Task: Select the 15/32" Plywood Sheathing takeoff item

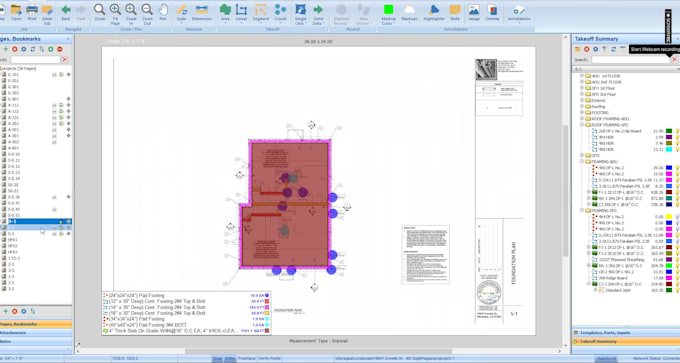Action: click(623, 259)
